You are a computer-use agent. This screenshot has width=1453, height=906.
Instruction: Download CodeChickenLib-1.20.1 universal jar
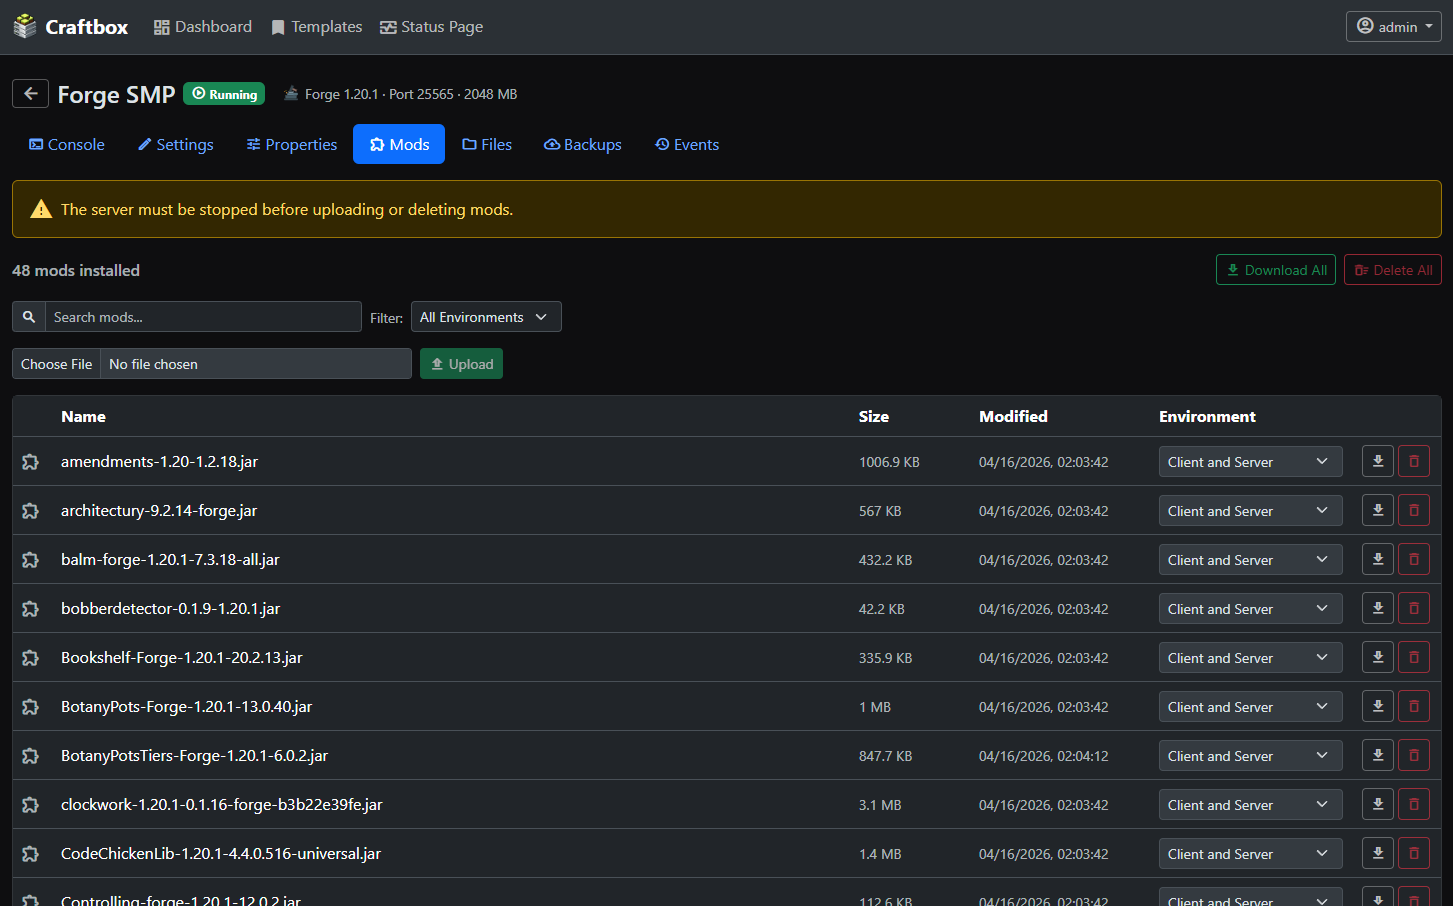(x=1378, y=853)
